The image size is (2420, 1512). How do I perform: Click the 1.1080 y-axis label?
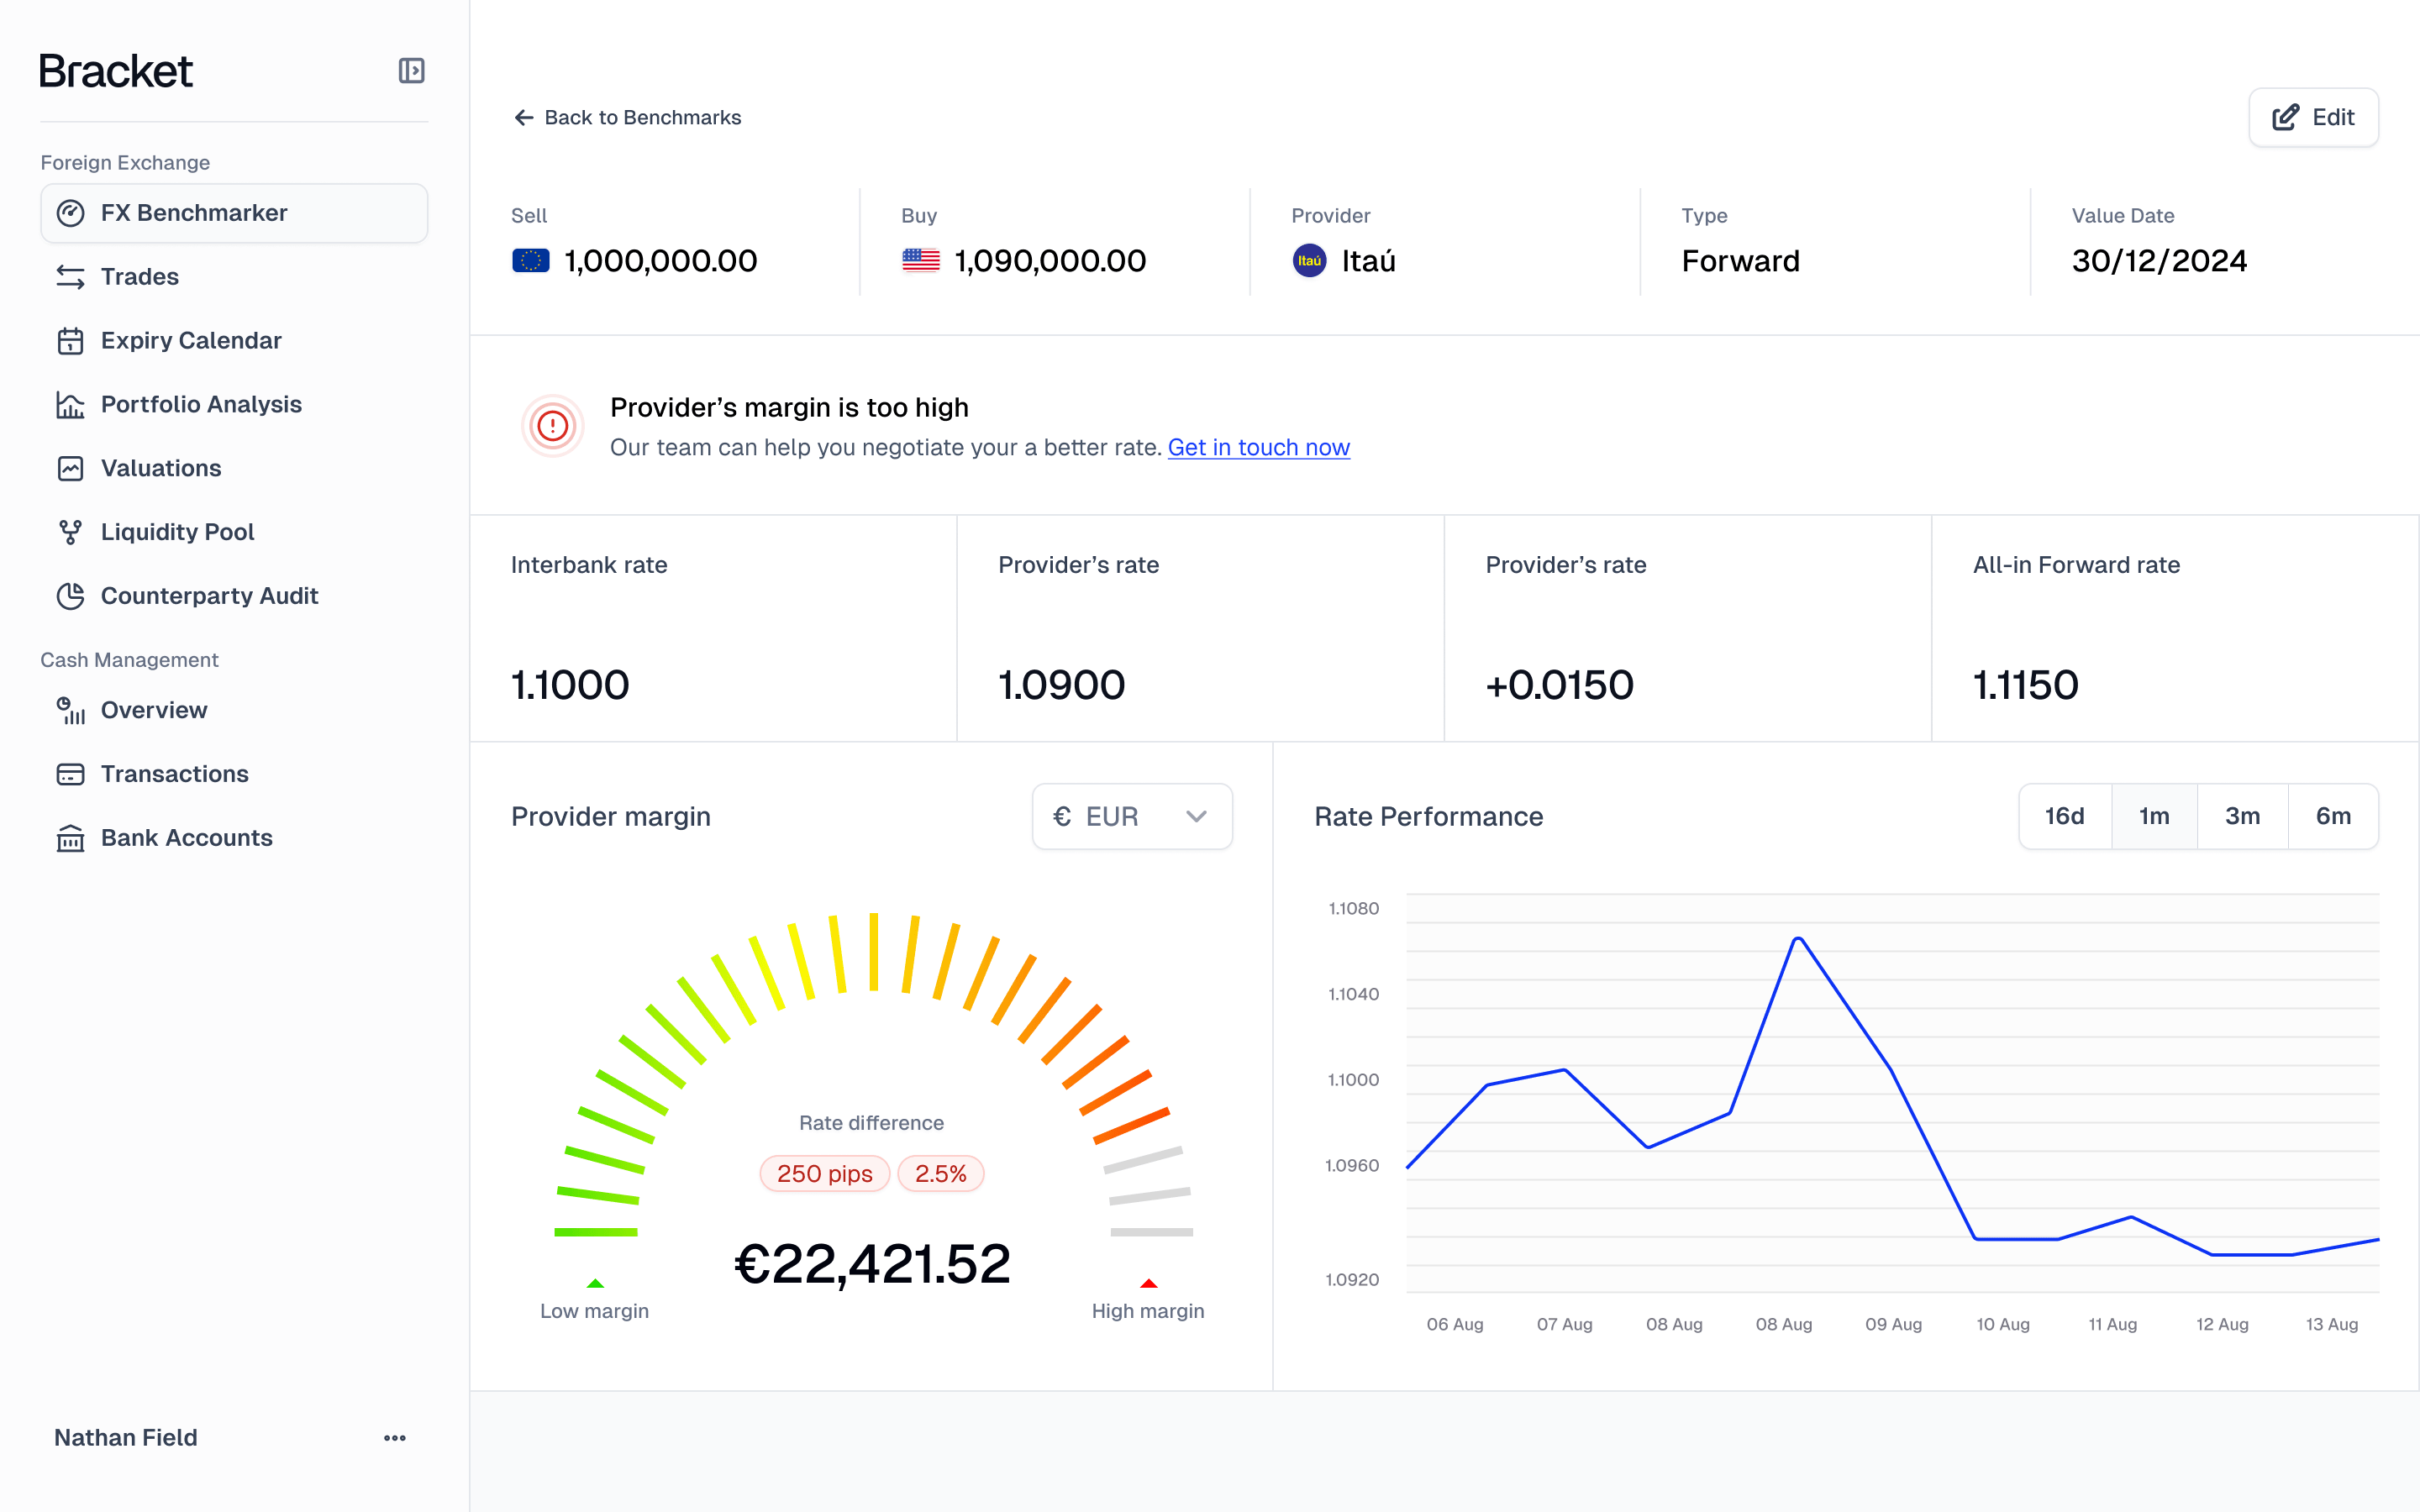pos(1353,908)
